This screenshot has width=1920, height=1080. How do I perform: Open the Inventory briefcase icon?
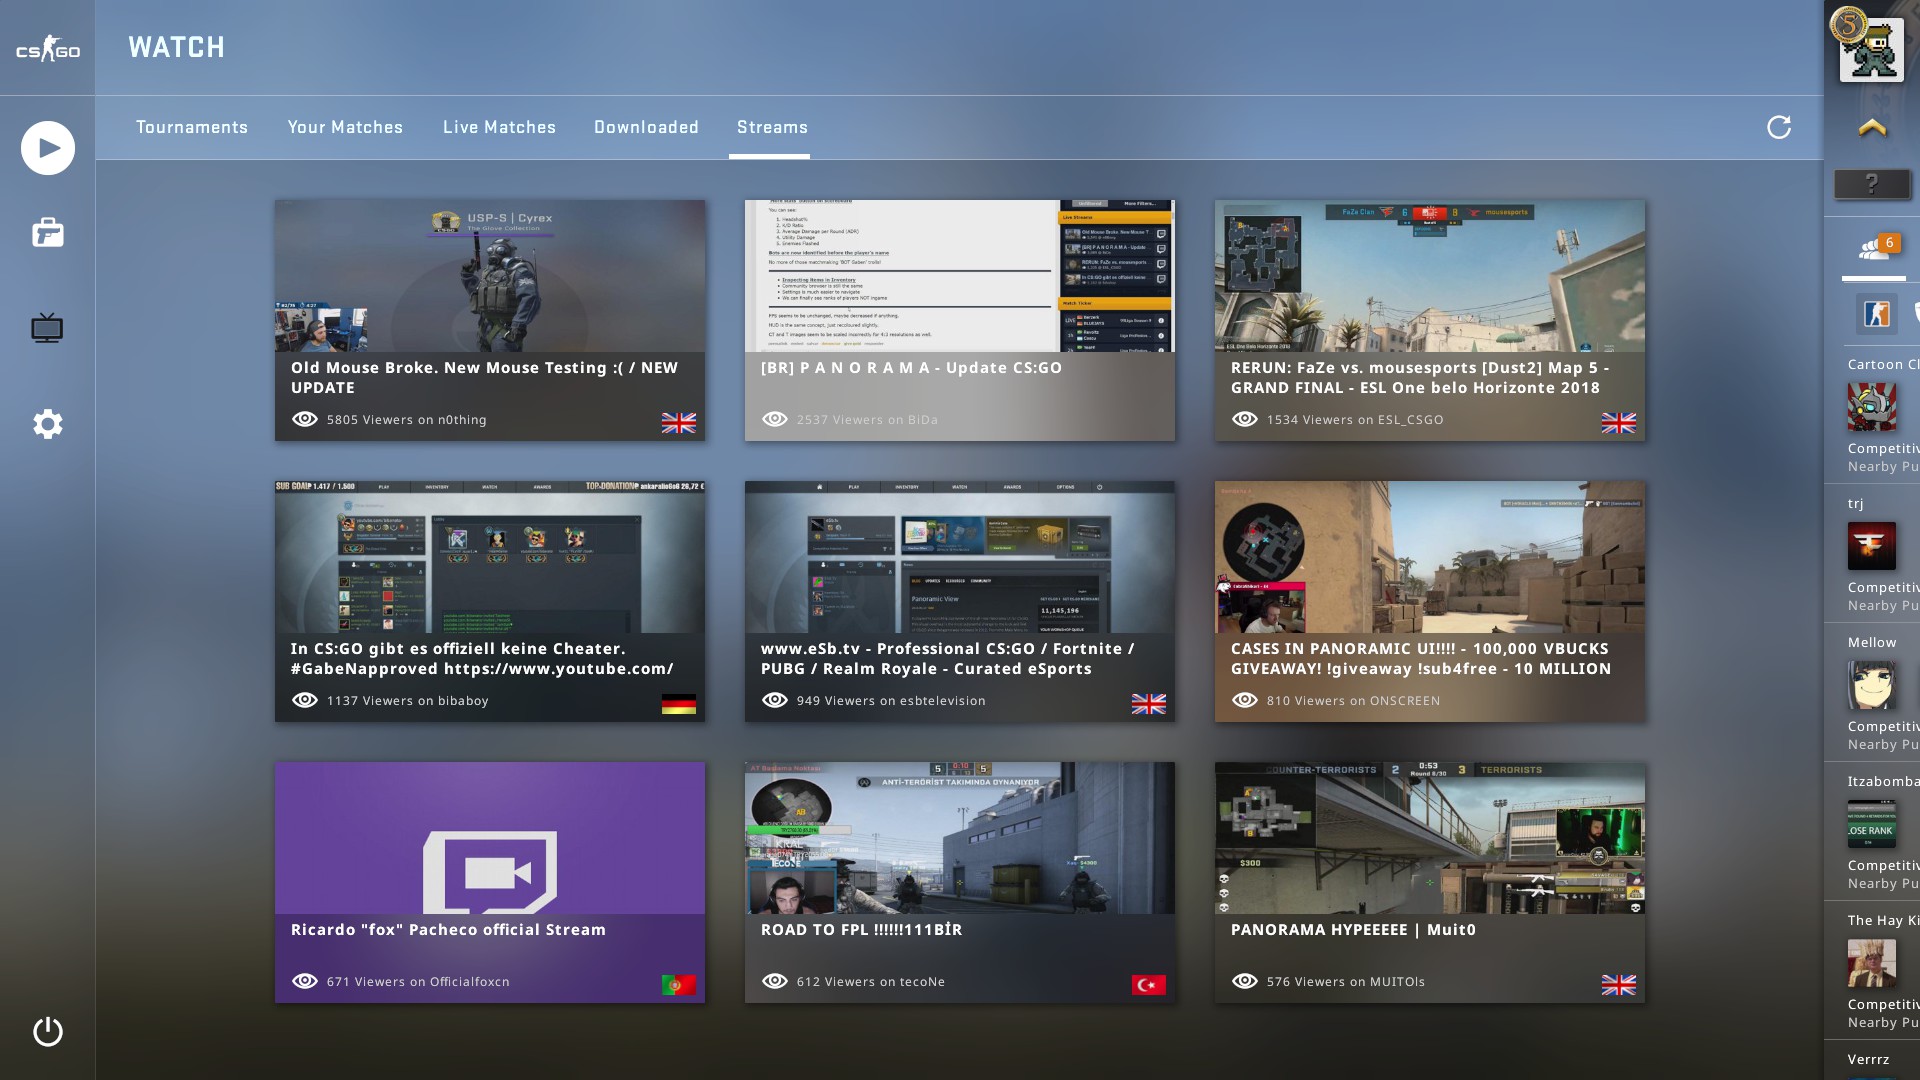pyautogui.click(x=48, y=233)
